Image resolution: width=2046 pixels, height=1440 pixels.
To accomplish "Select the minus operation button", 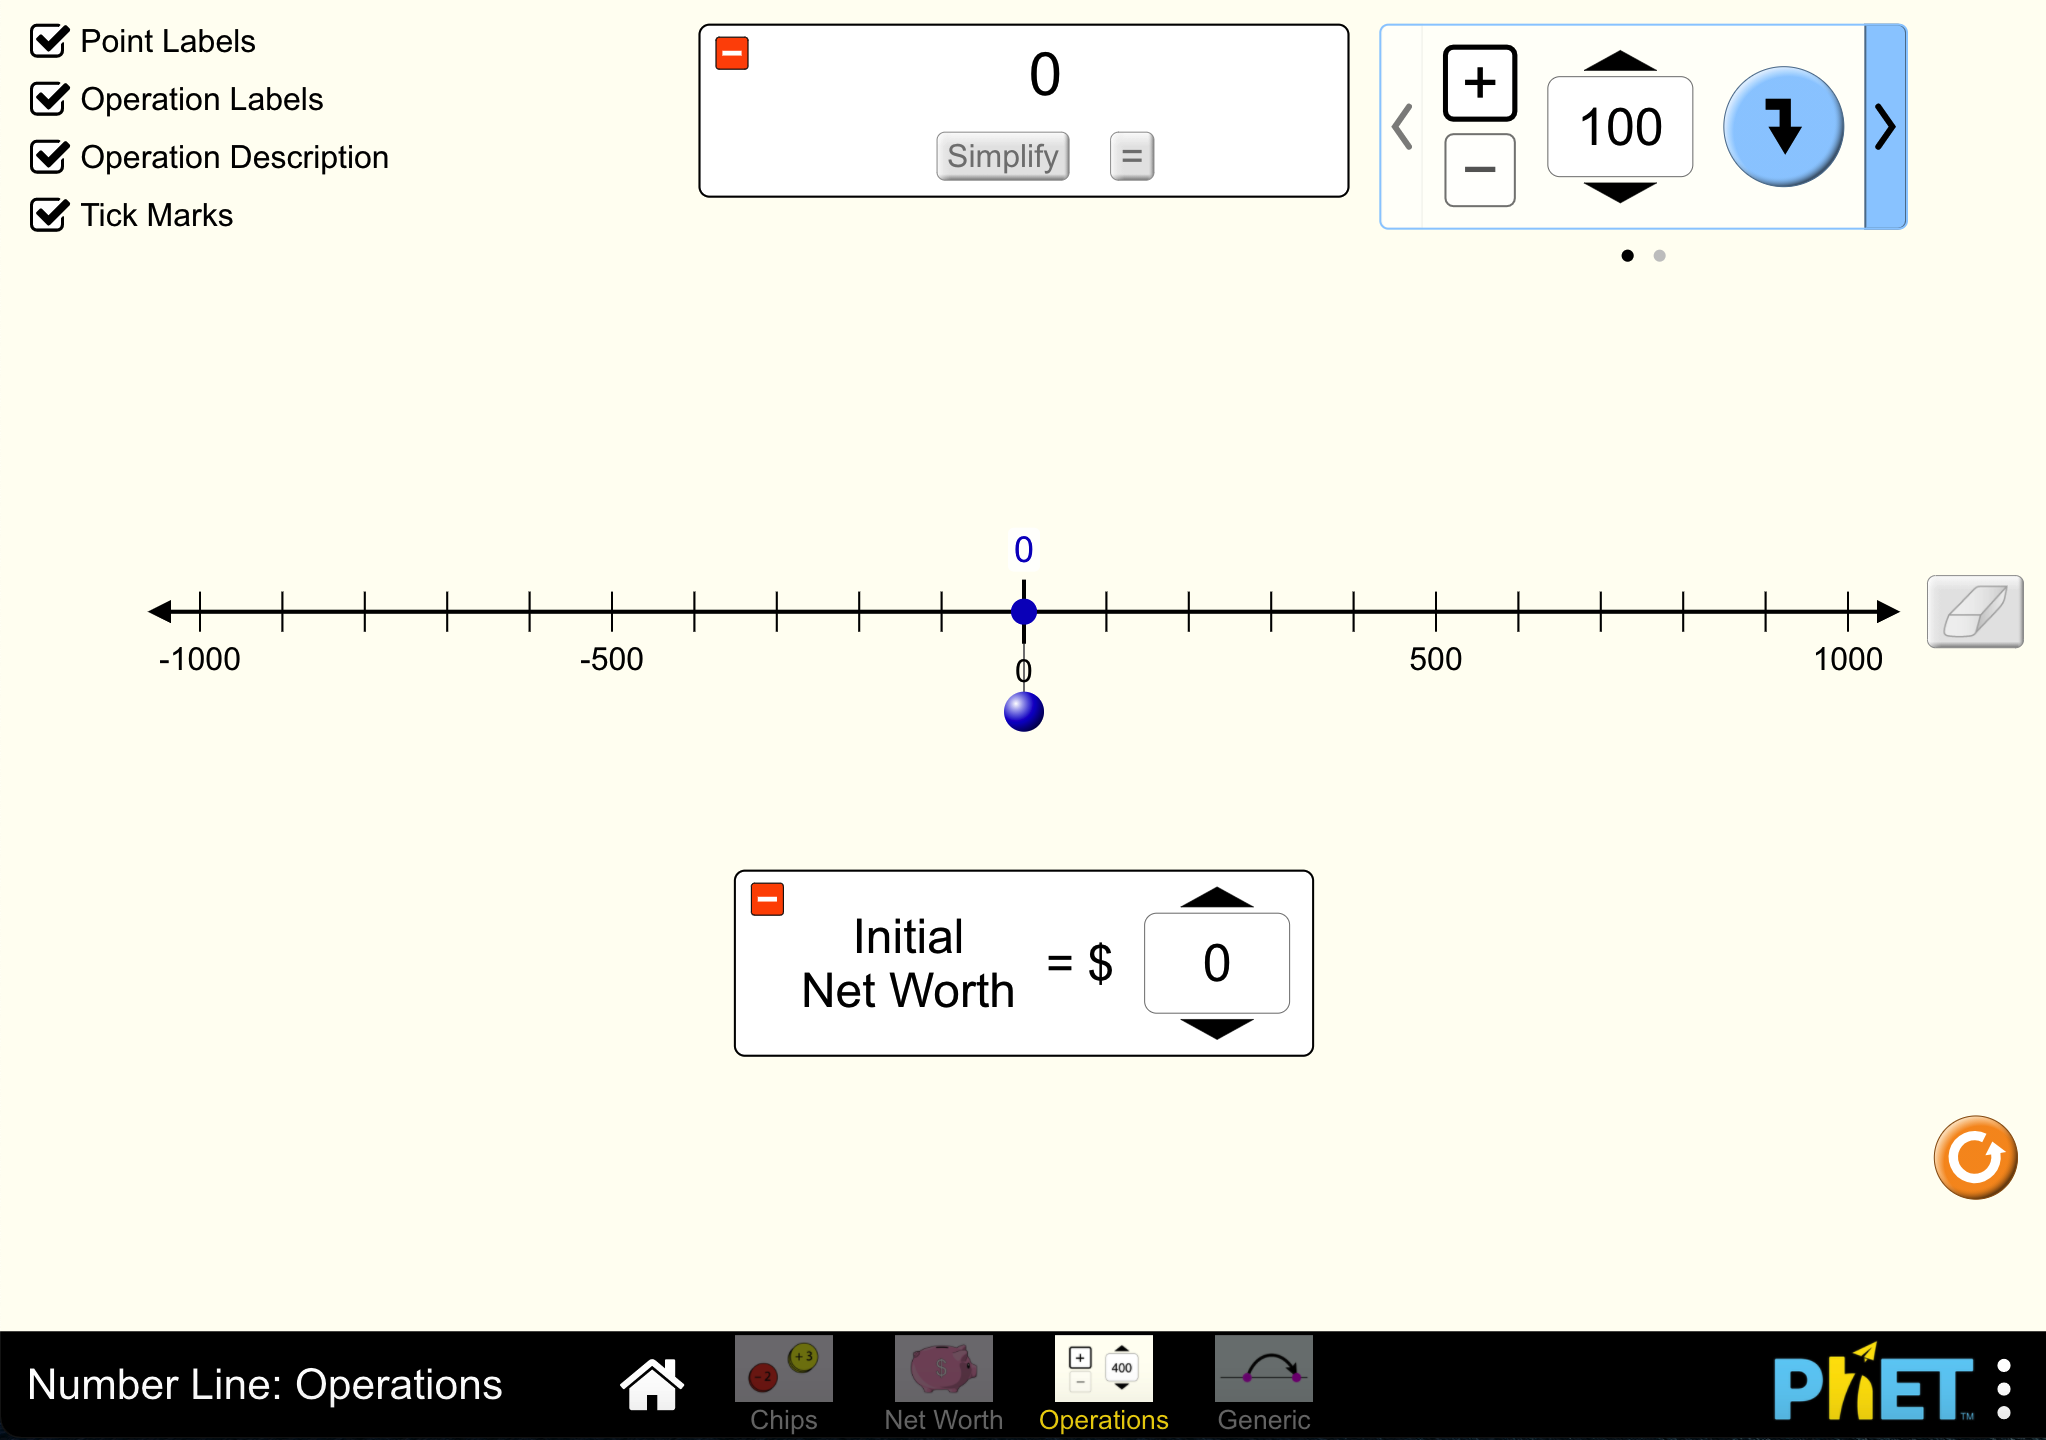I will [1479, 170].
